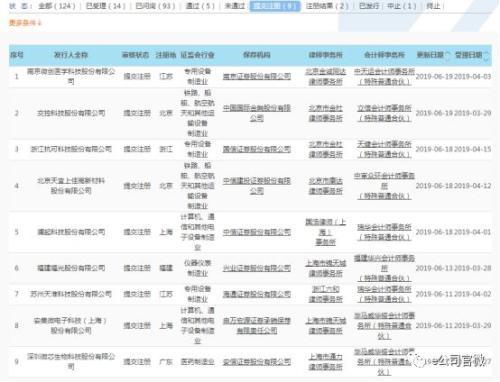
Task: Open 南京证券股份有限公司 sponsor link
Action: [257, 76]
